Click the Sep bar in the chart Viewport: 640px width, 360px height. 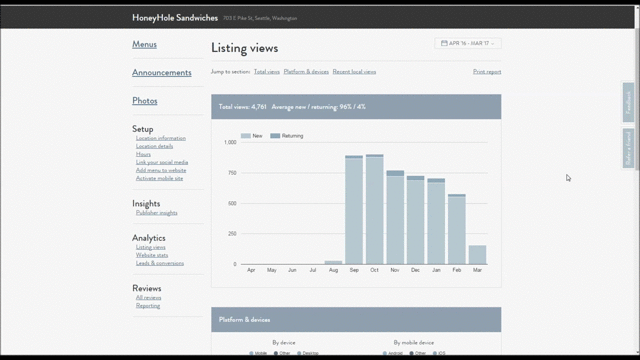pyautogui.click(x=354, y=210)
